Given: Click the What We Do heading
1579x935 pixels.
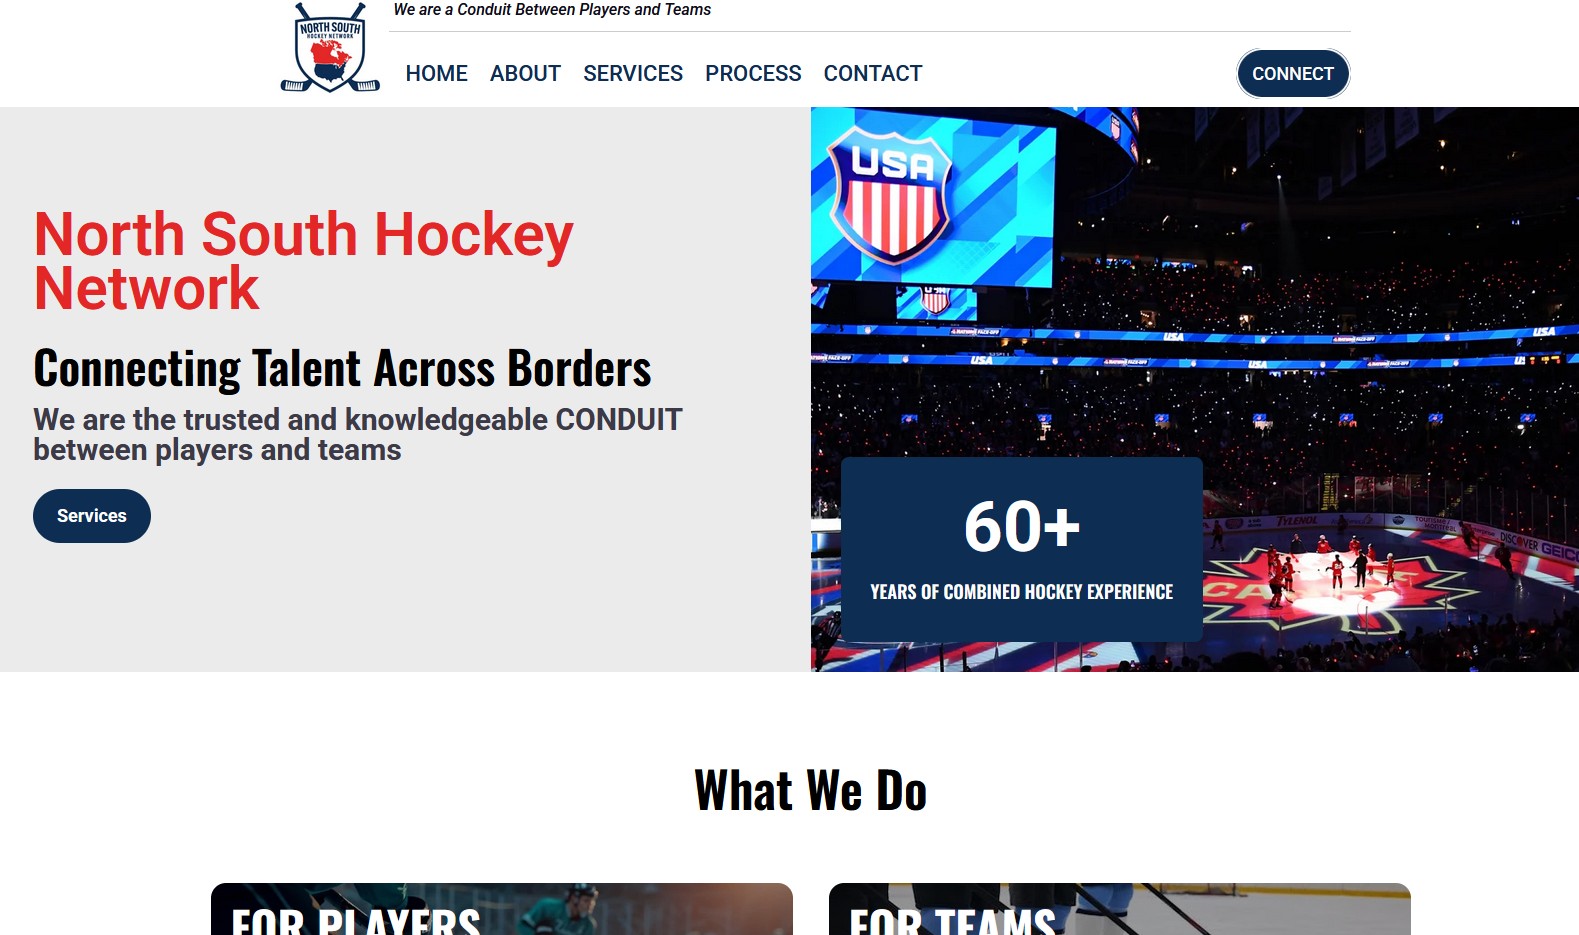Looking at the screenshot, I should (x=810, y=791).
